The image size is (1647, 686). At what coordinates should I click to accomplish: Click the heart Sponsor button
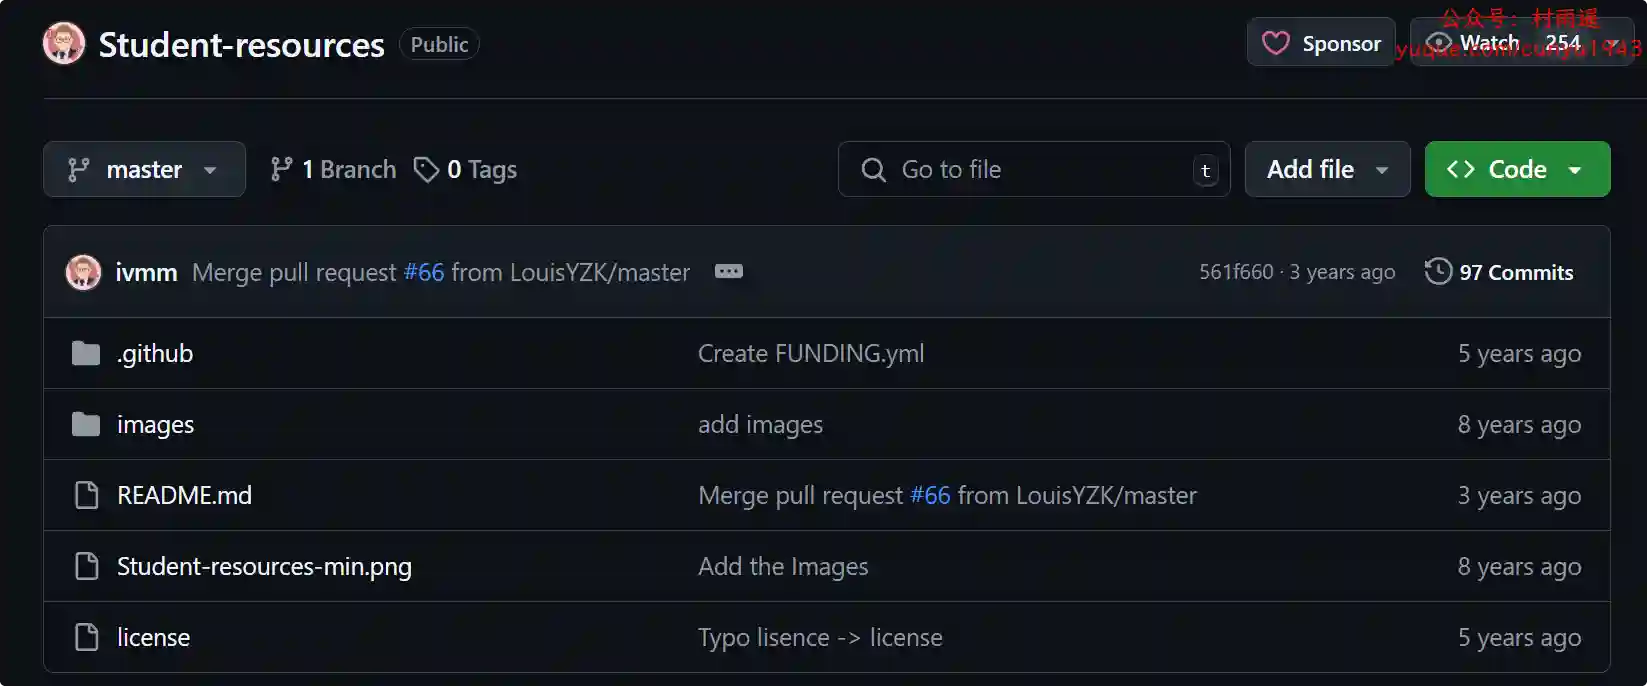(1320, 43)
